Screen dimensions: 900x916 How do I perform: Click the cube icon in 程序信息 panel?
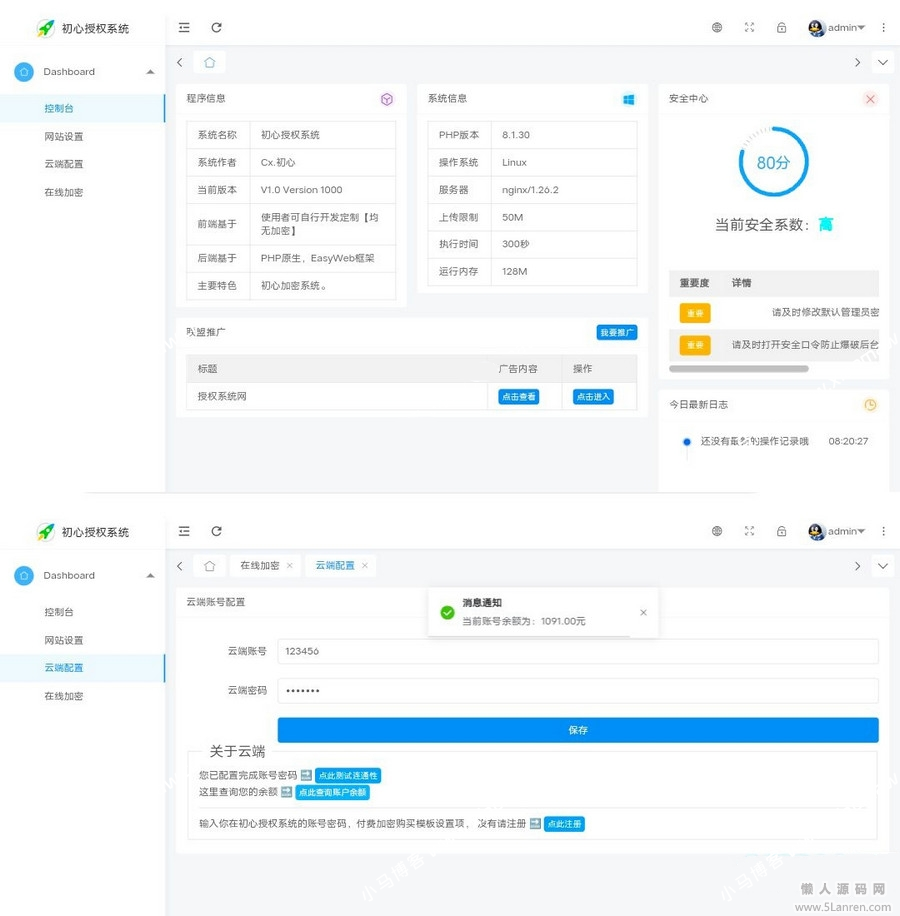tap(387, 99)
